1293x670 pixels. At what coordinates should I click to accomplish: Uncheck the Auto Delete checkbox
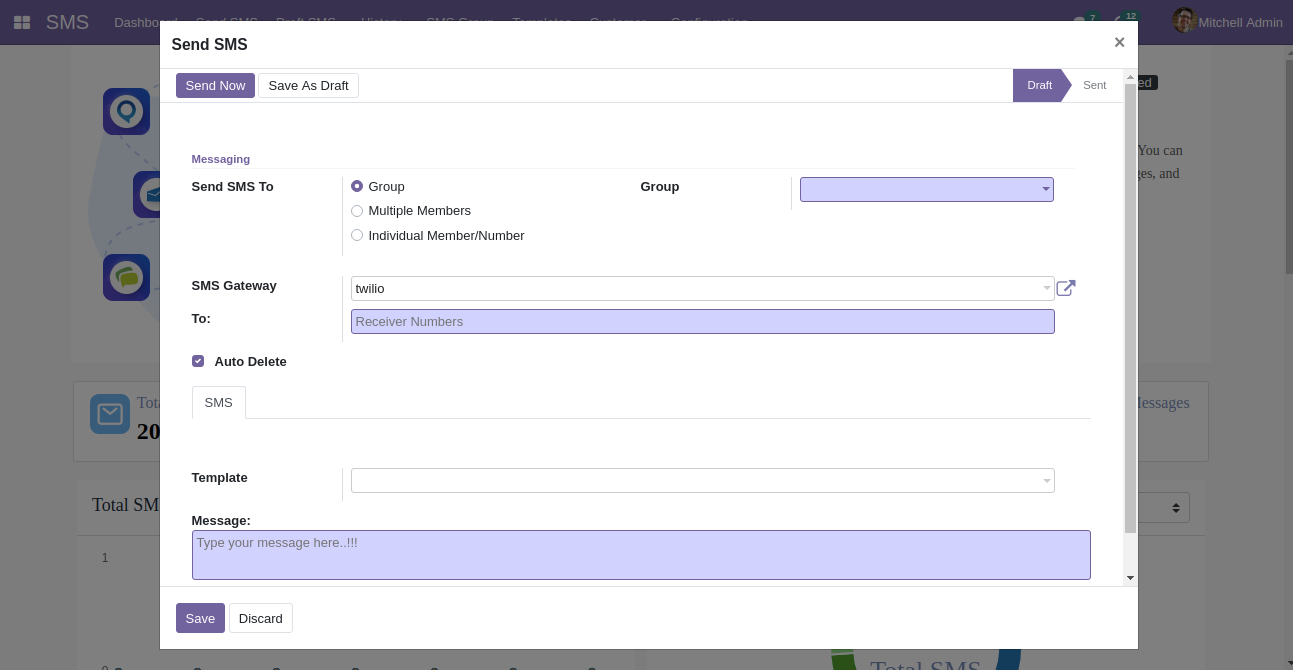(198, 361)
